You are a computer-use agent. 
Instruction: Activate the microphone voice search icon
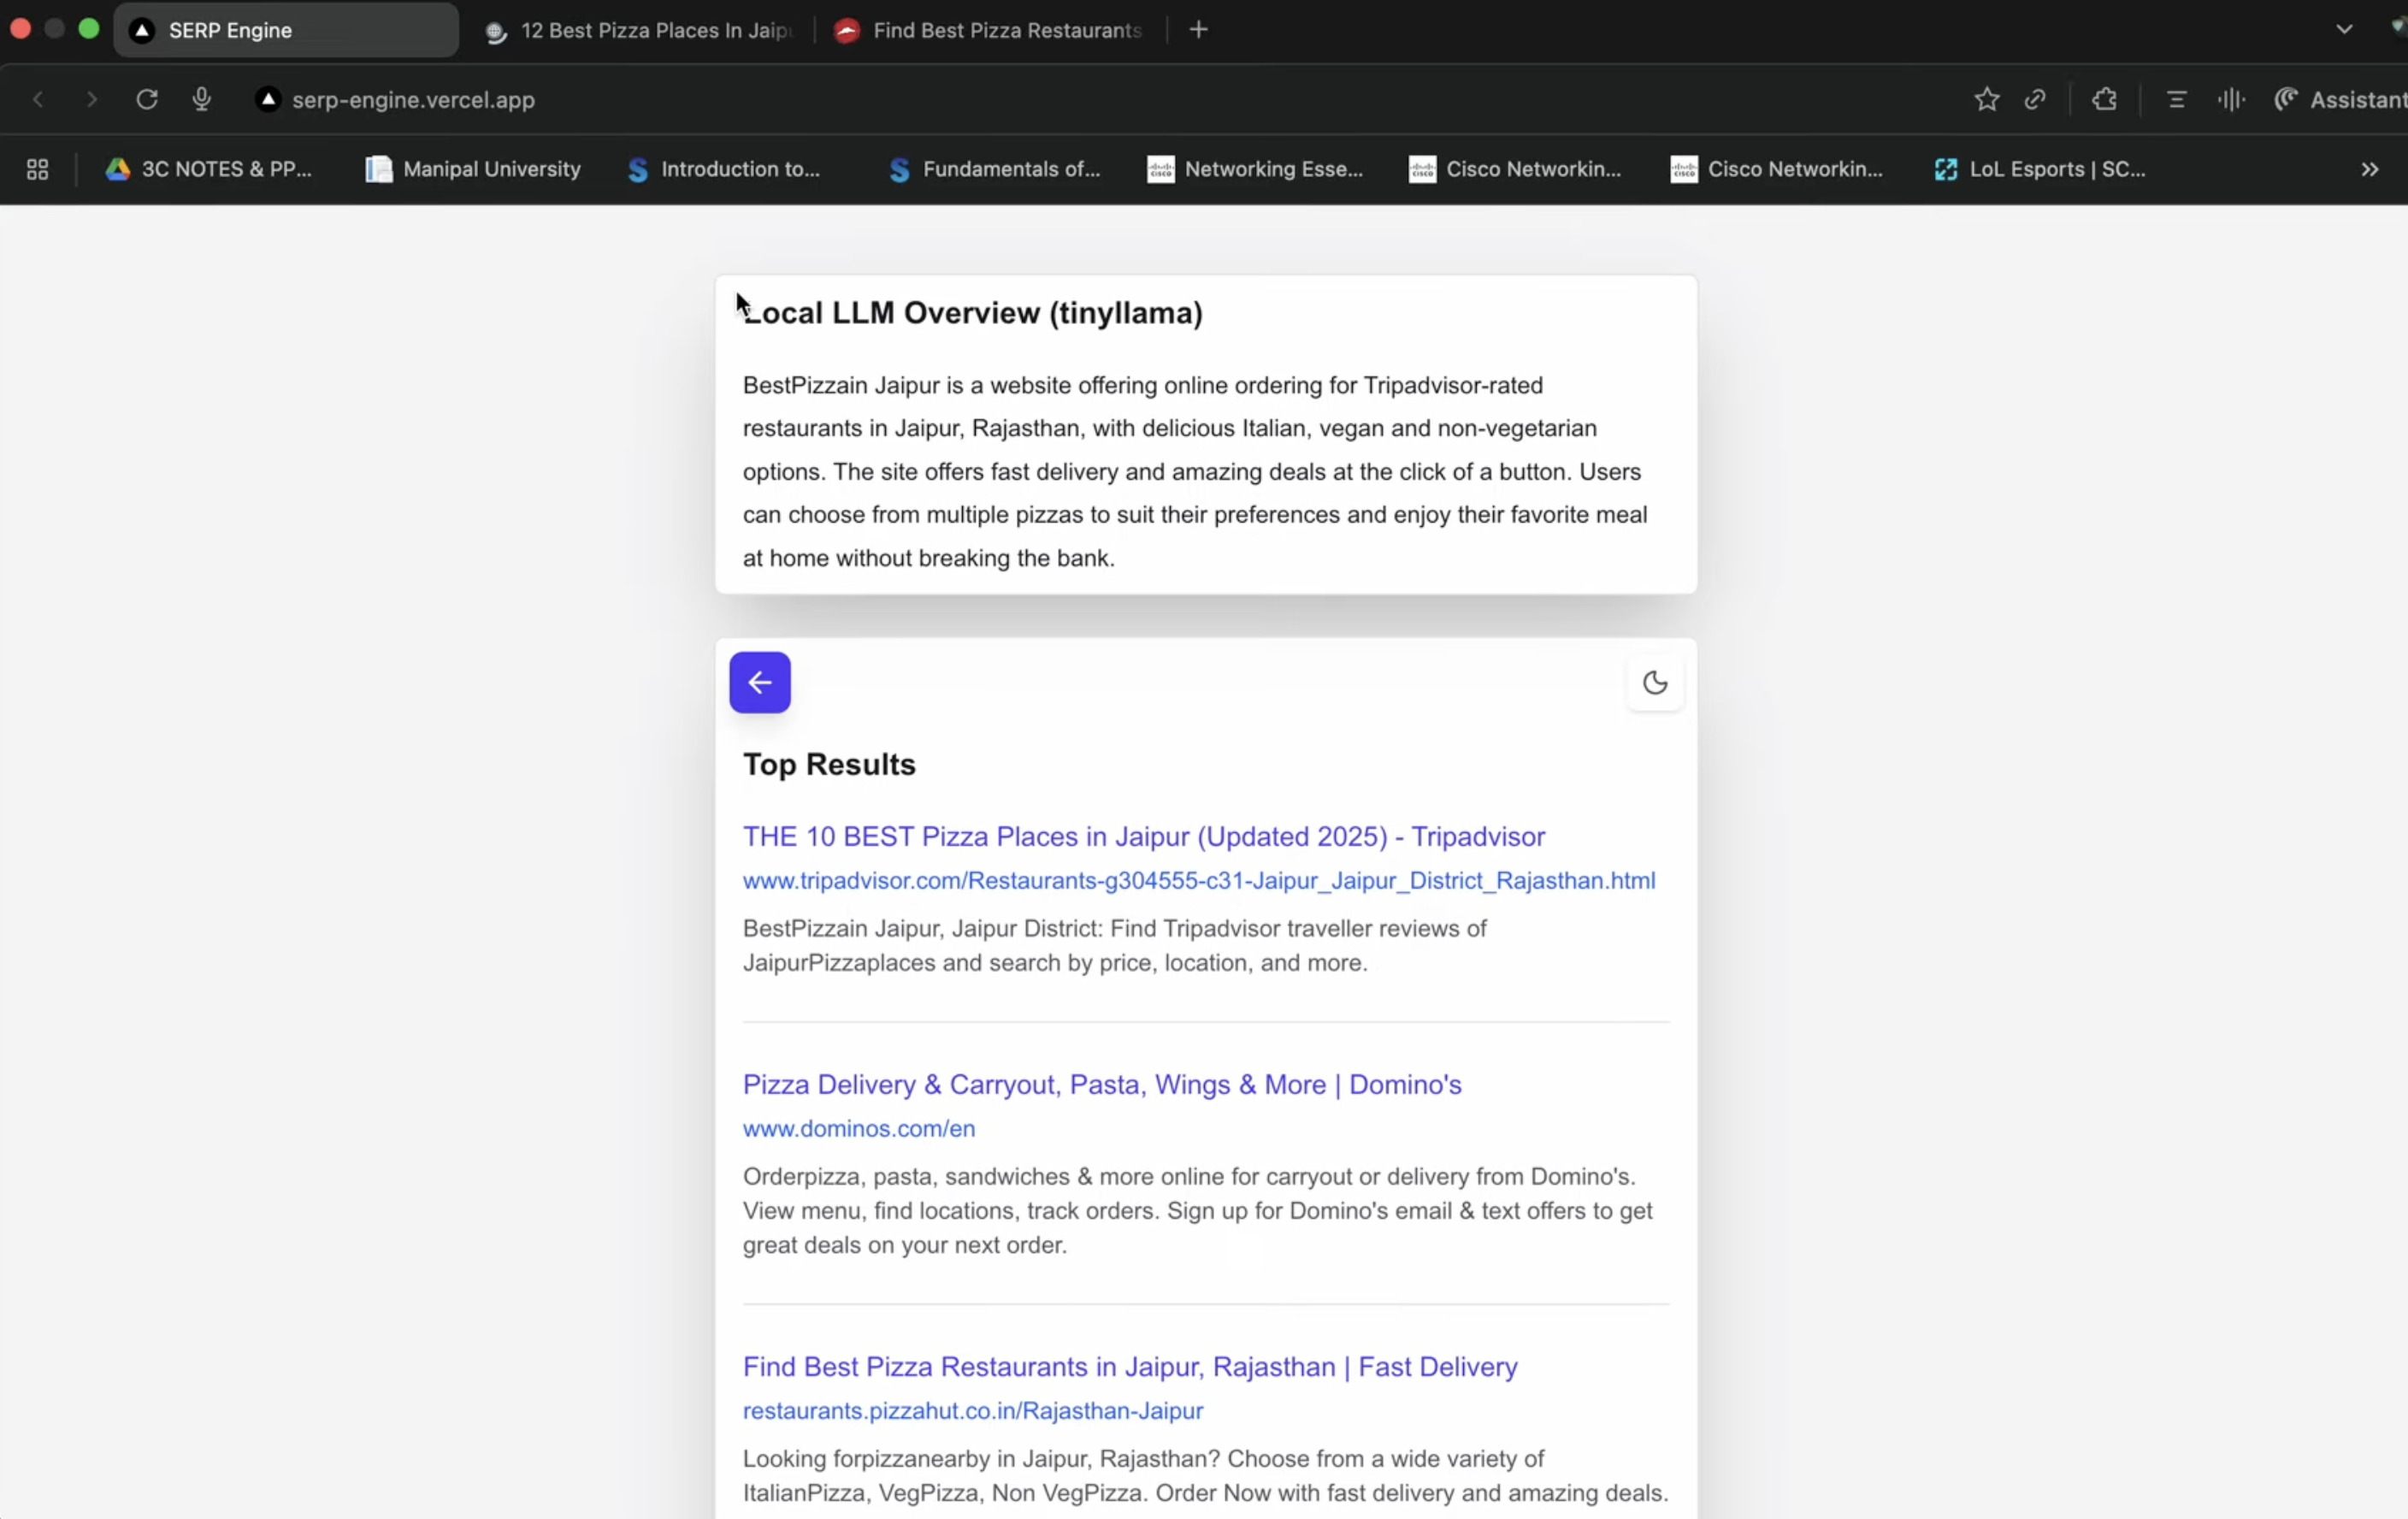[x=200, y=99]
